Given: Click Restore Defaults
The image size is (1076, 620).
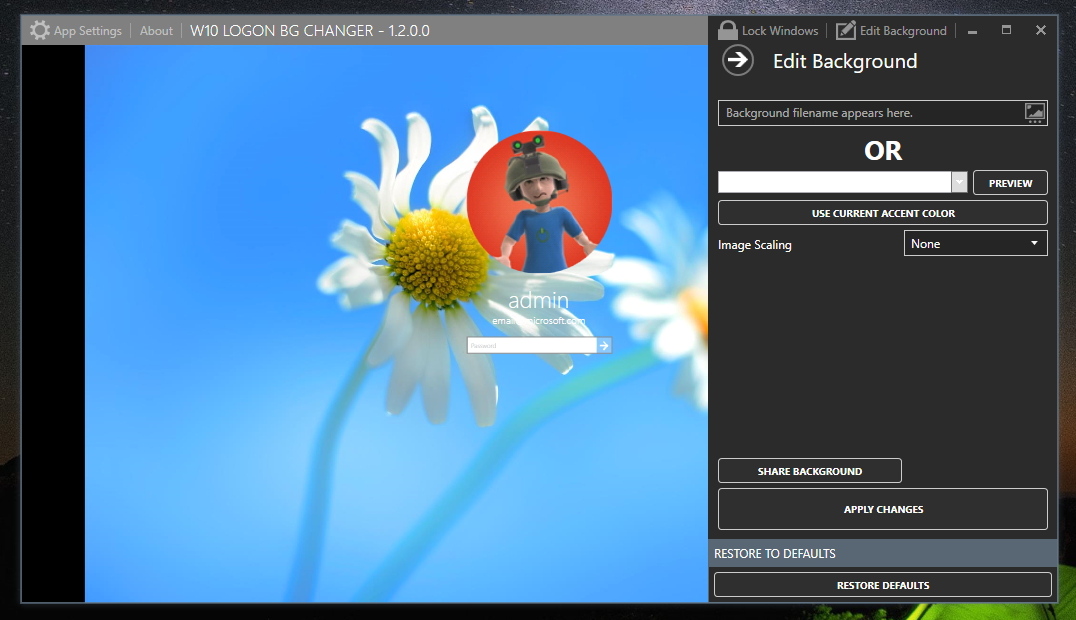Looking at the screenshot, I should click(882, 585).
